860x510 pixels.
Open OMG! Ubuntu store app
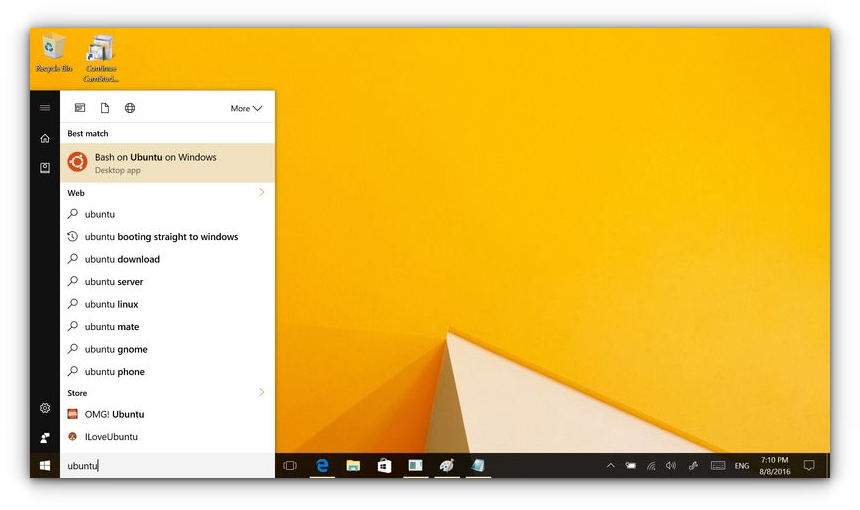pos(167,415)
